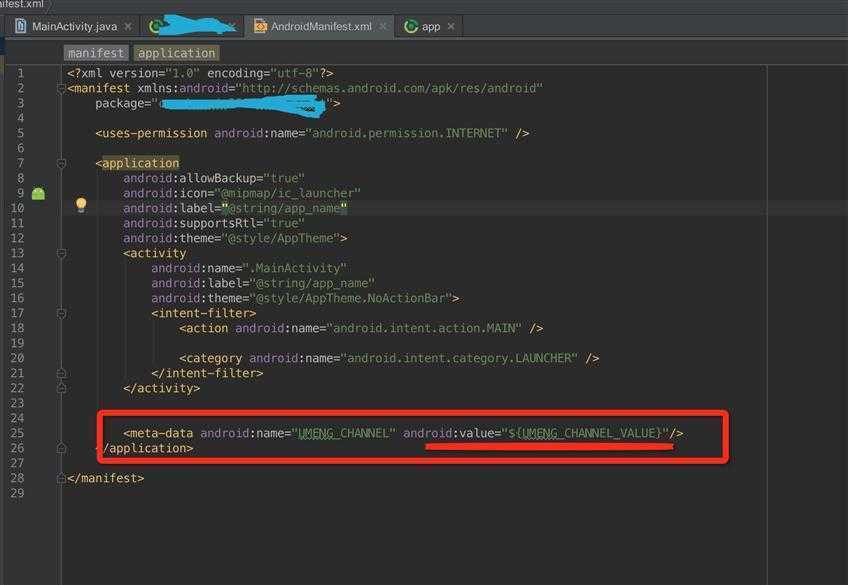Click the android:allowBackup="true" attribute
This screenshot has width=848, height=585.
(214, 178)
